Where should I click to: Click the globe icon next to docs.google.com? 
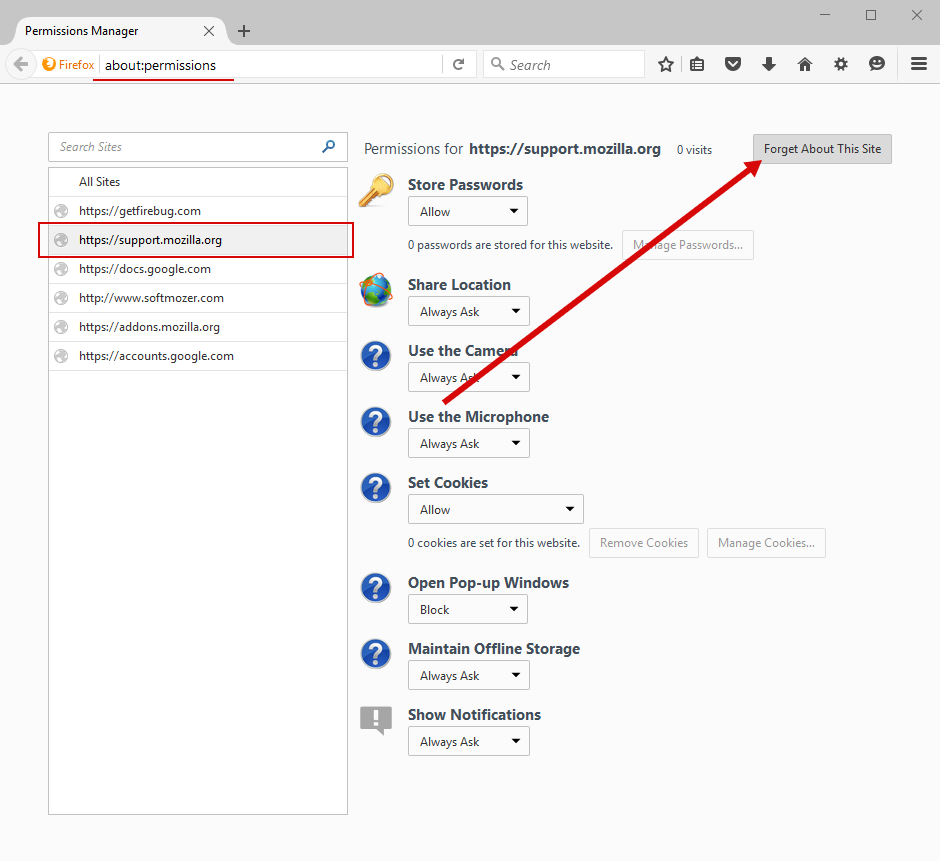click(61, 269)
